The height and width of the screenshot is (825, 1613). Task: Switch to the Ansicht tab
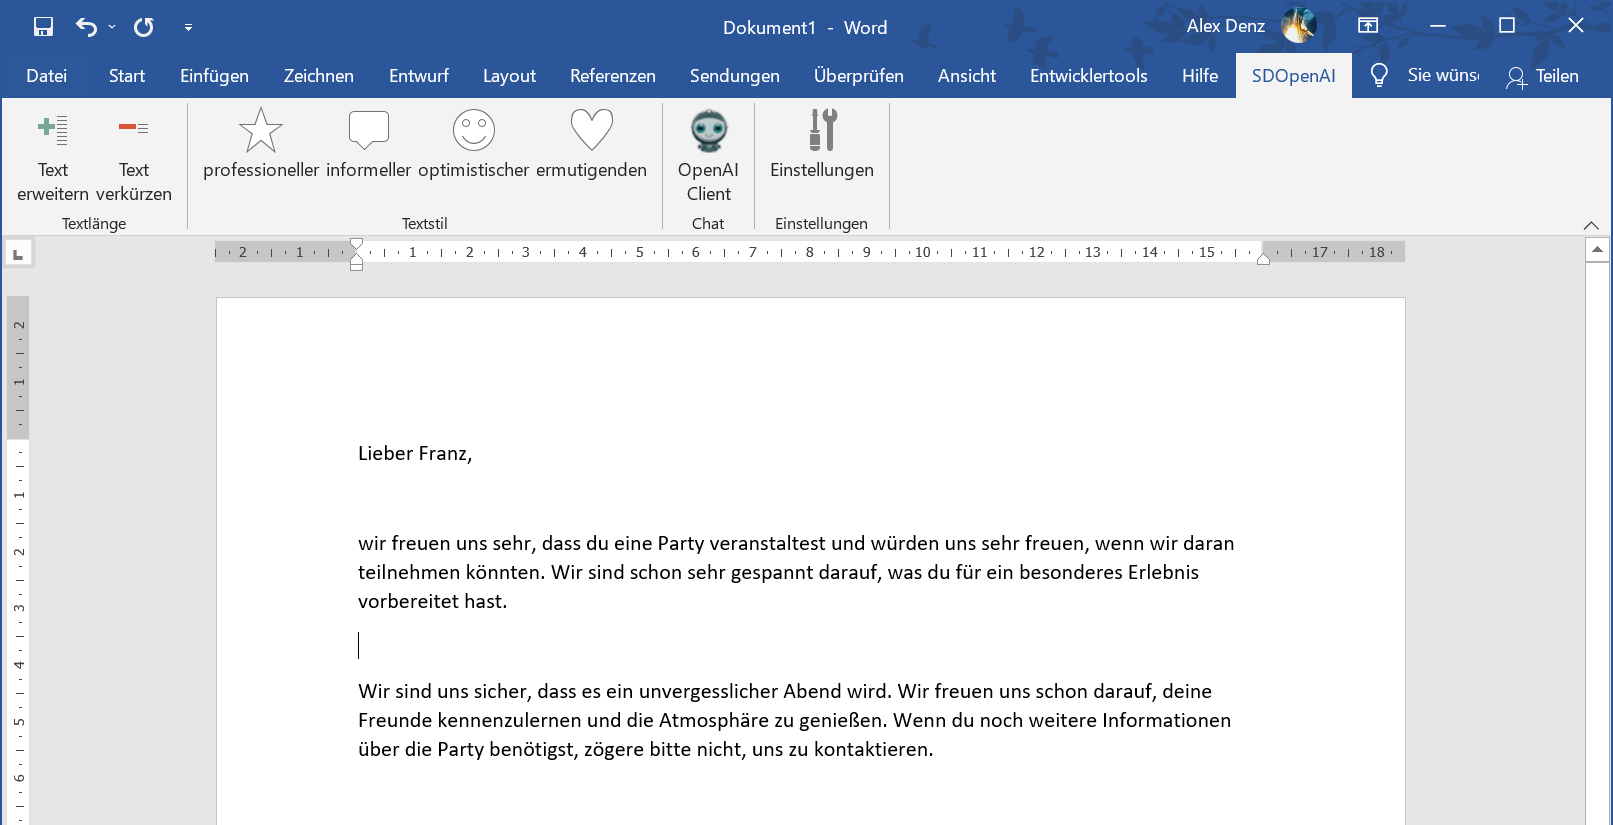pos(967,76)
